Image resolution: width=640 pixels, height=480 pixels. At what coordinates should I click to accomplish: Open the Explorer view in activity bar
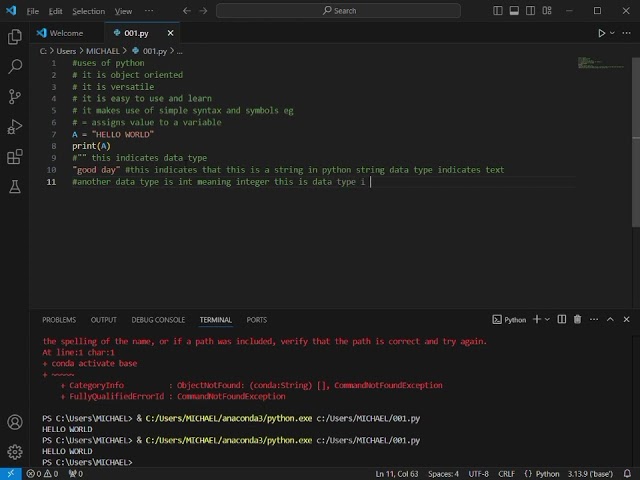click(15, 37)
